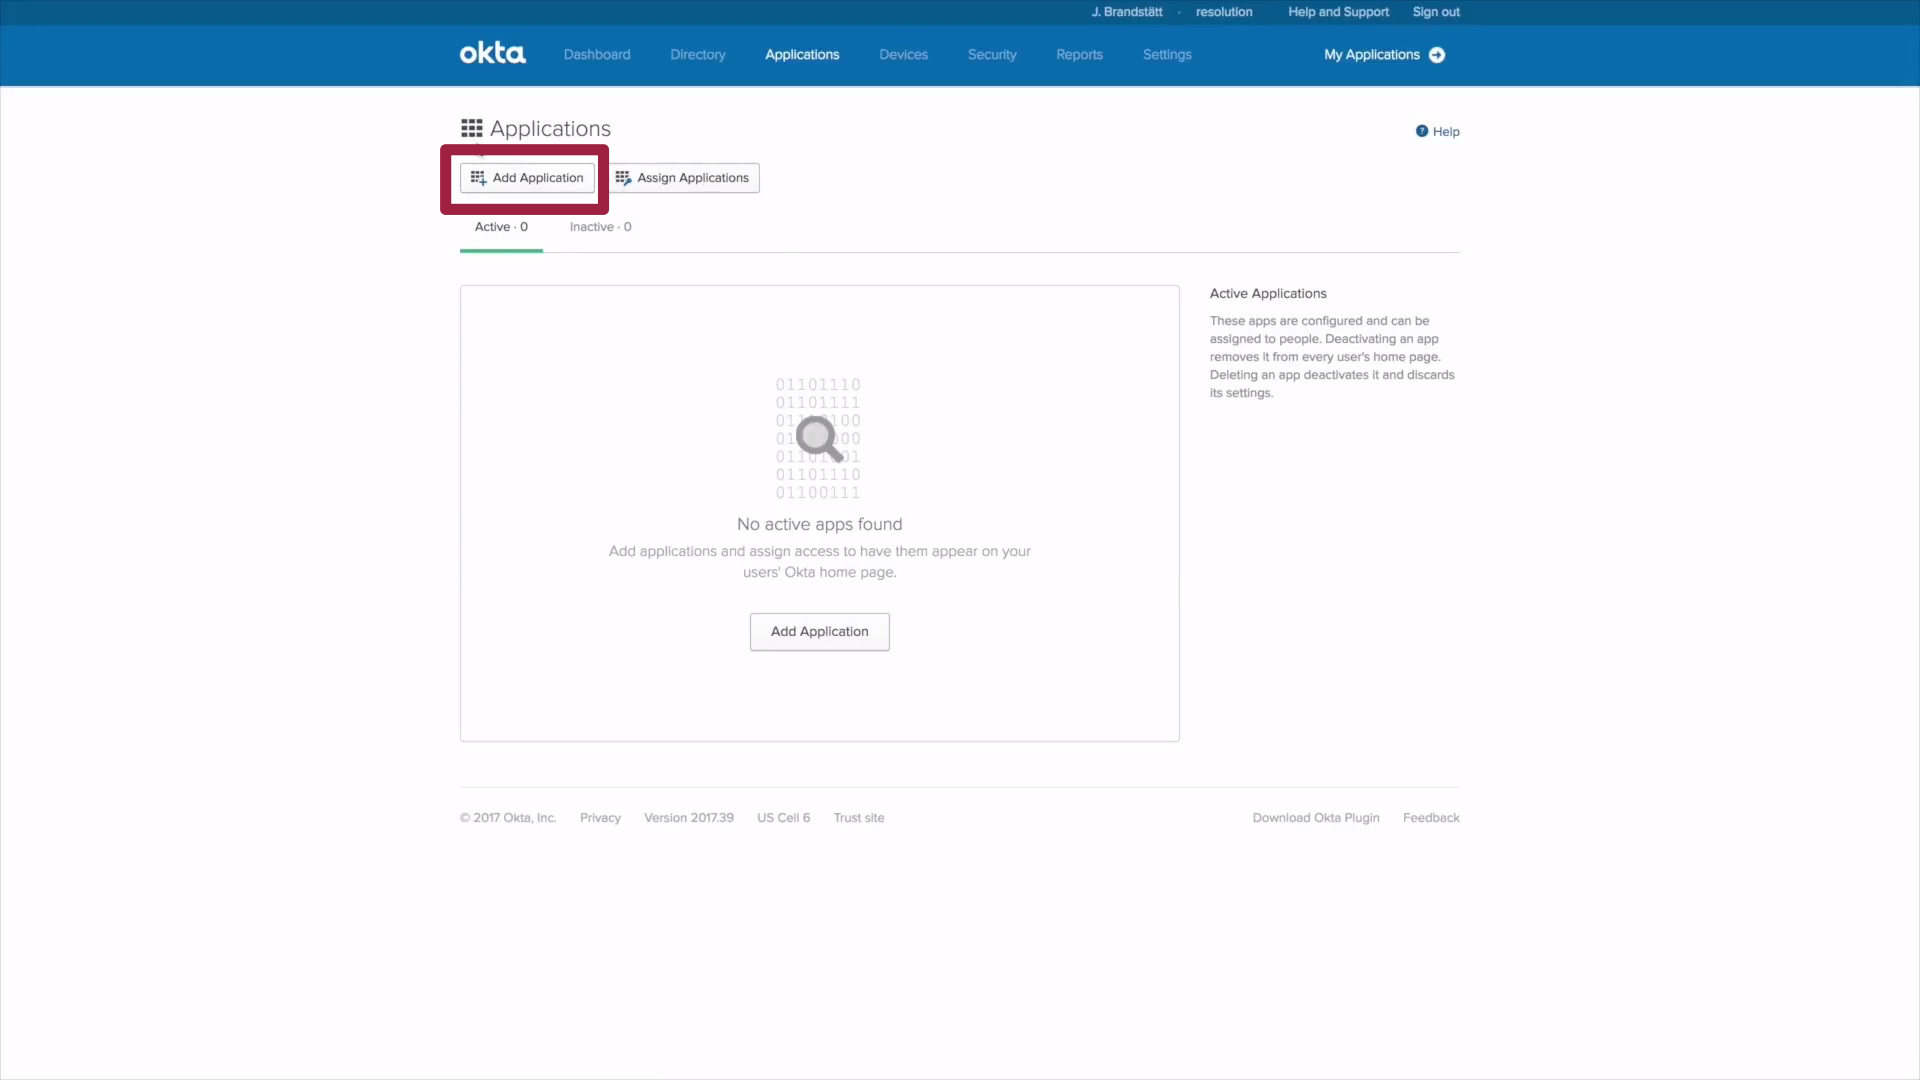Switch to the Active tab
Viewport: 1920px width, 1080px height.
coord(501,227)
